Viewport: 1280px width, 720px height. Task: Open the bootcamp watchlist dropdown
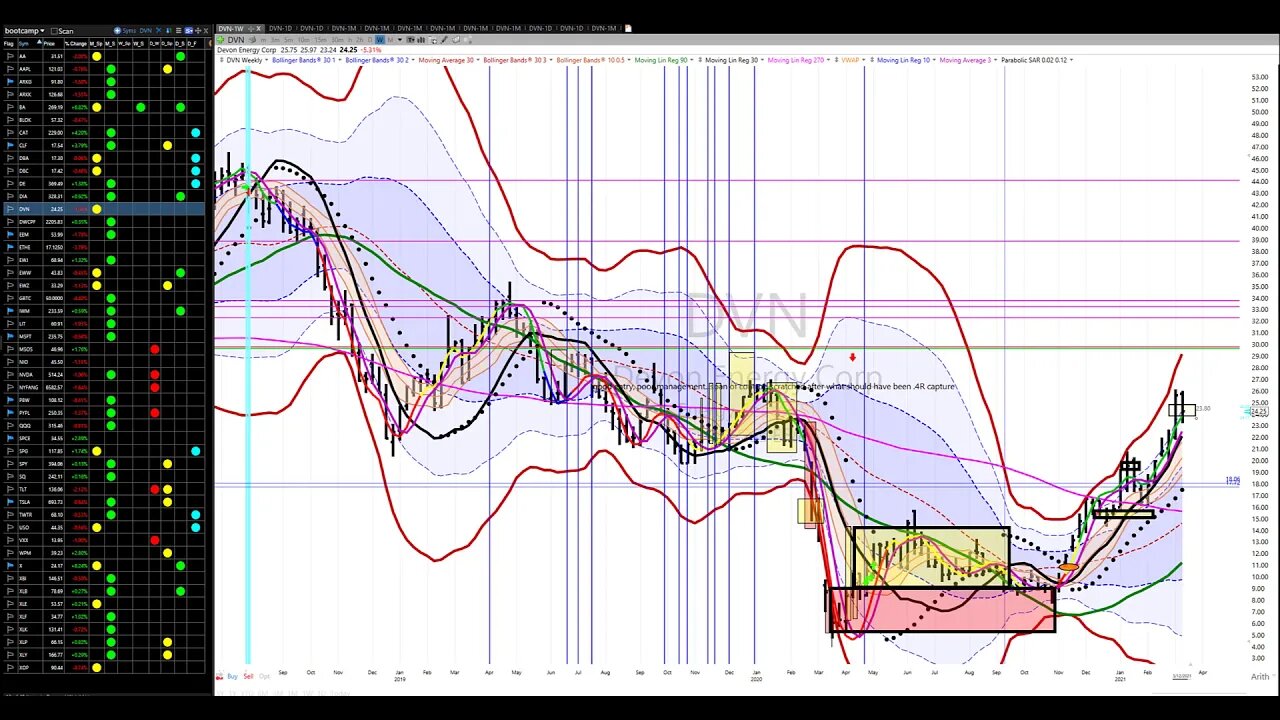27,31
